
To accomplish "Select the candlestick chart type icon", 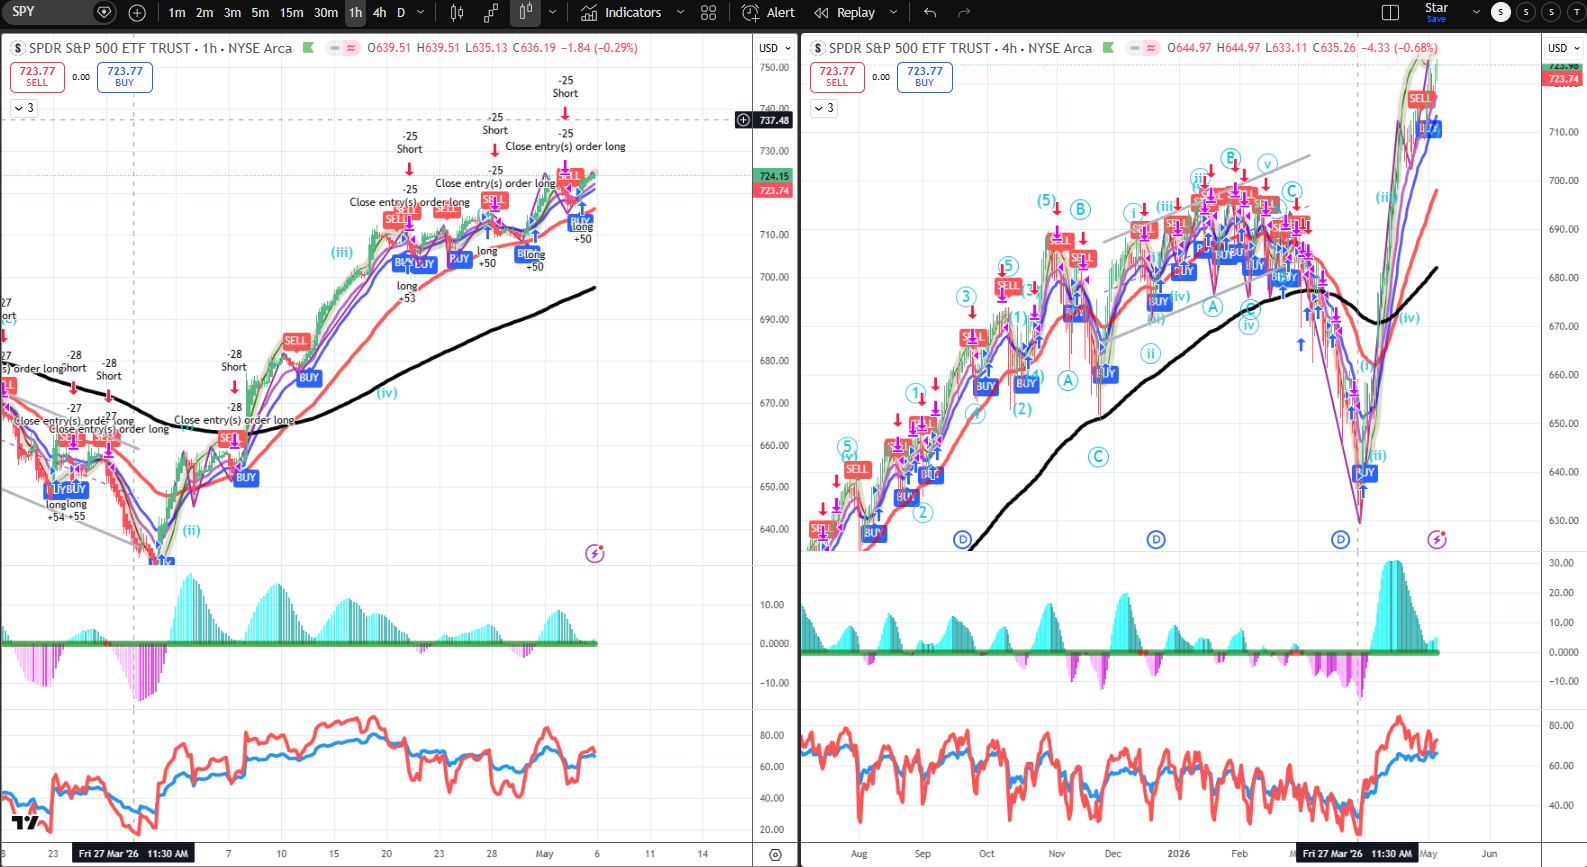I will pyautogui.click(x=457, y=13).
